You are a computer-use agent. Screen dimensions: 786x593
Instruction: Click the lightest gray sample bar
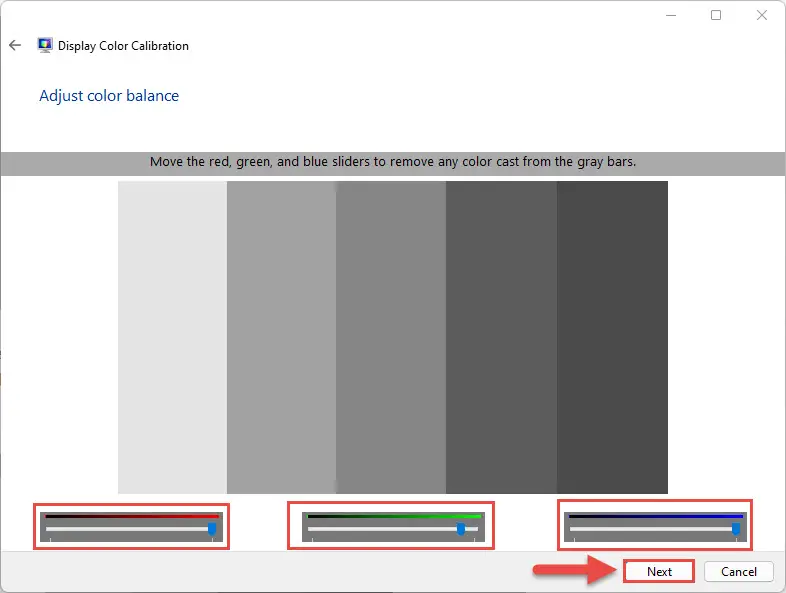click(172, 337)
